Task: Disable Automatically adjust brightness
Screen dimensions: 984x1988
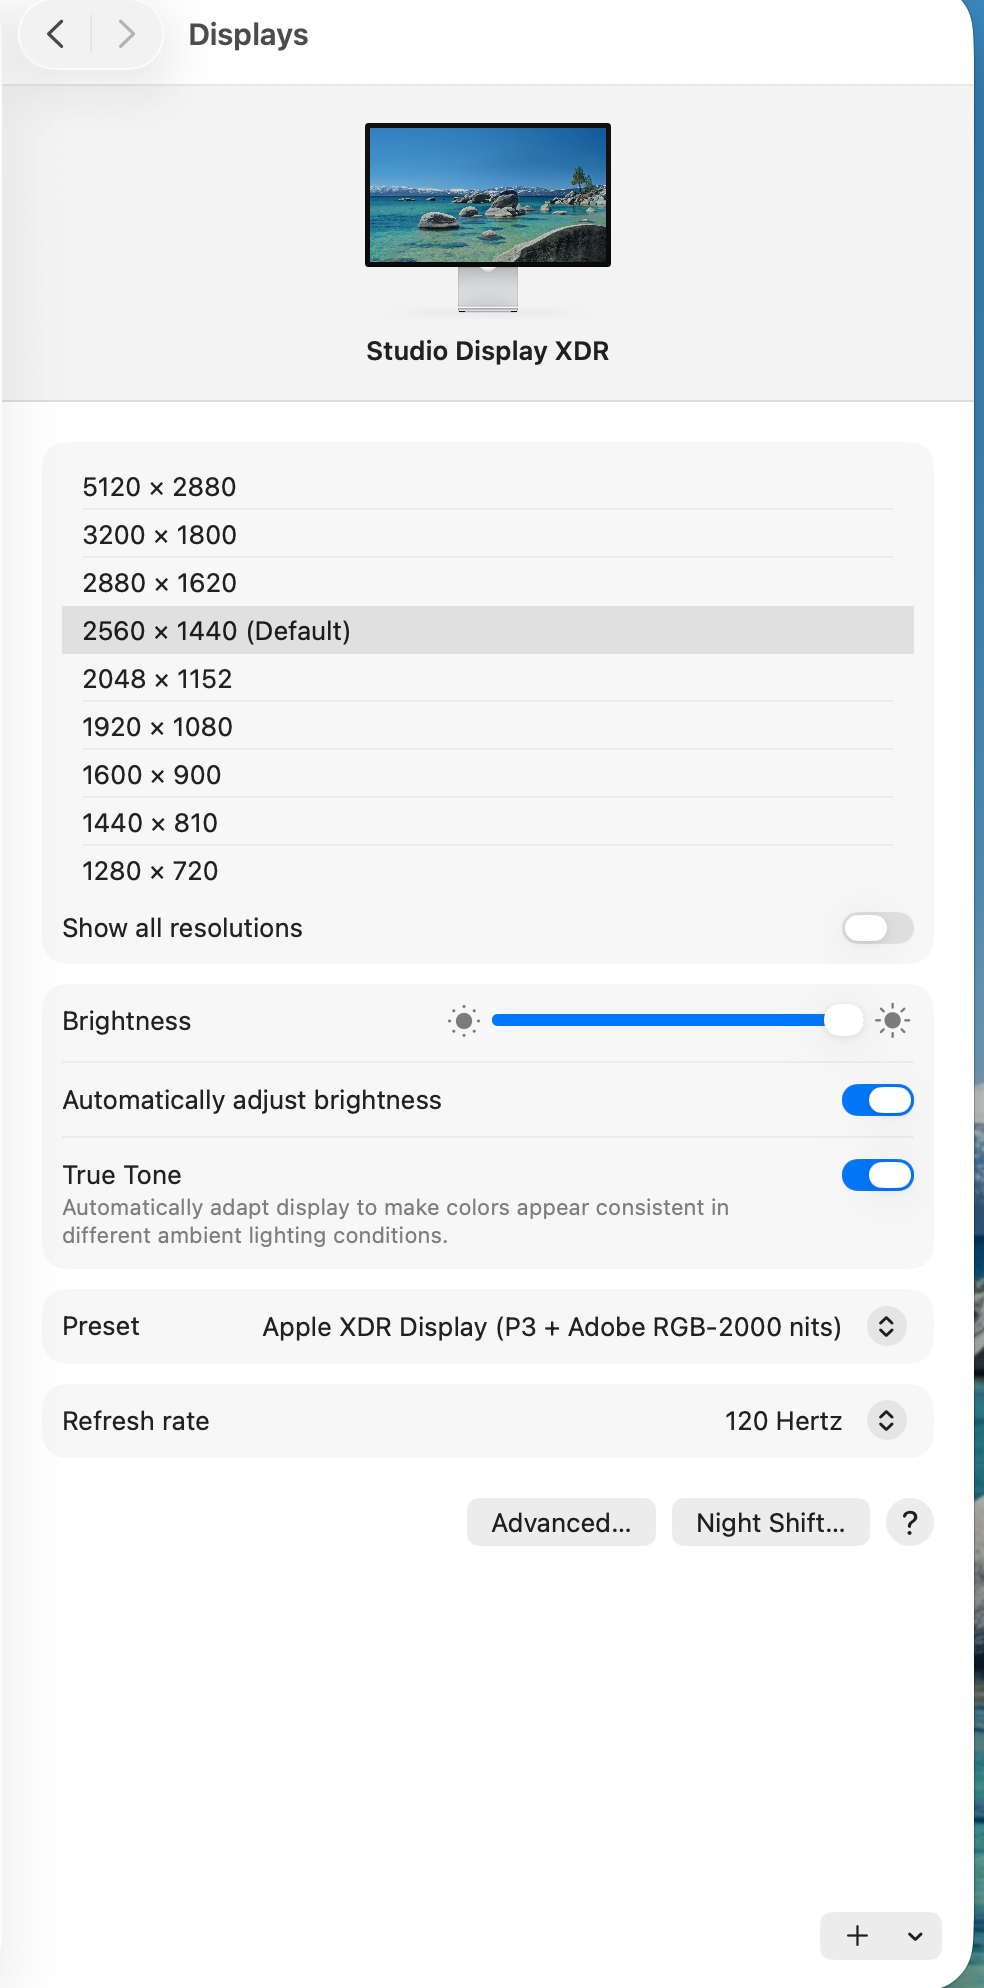Action: click(878, 1100)
